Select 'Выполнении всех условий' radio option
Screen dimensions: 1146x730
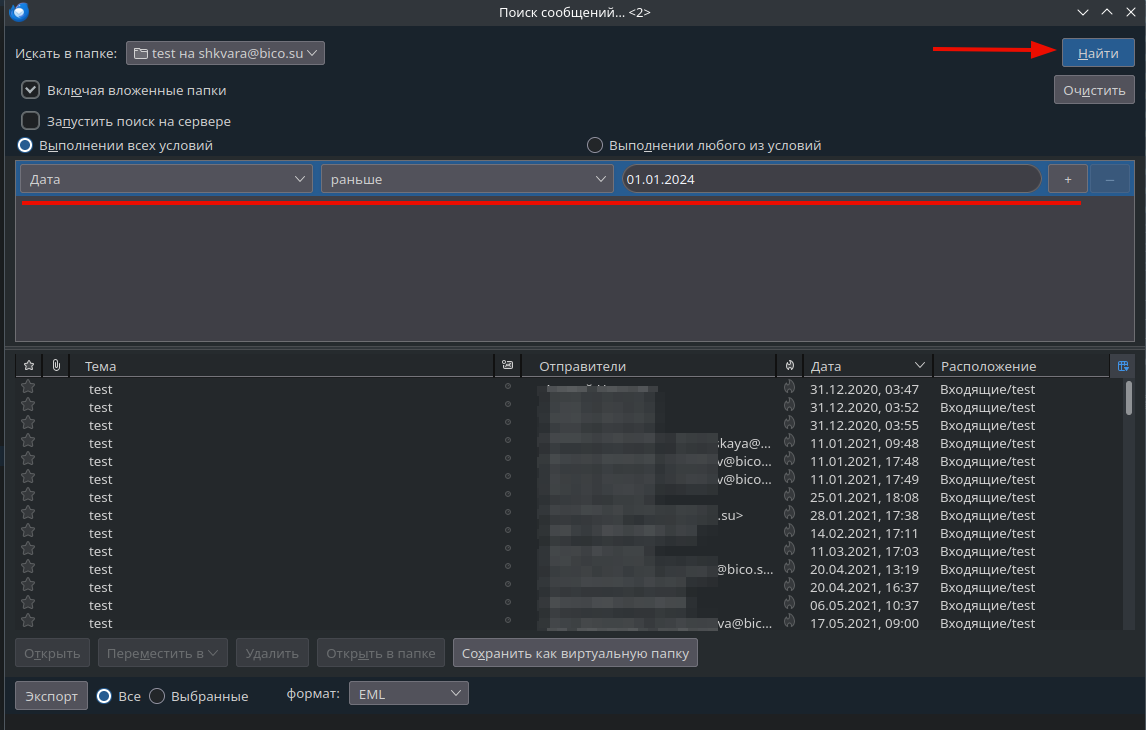[x=25, y=145]
